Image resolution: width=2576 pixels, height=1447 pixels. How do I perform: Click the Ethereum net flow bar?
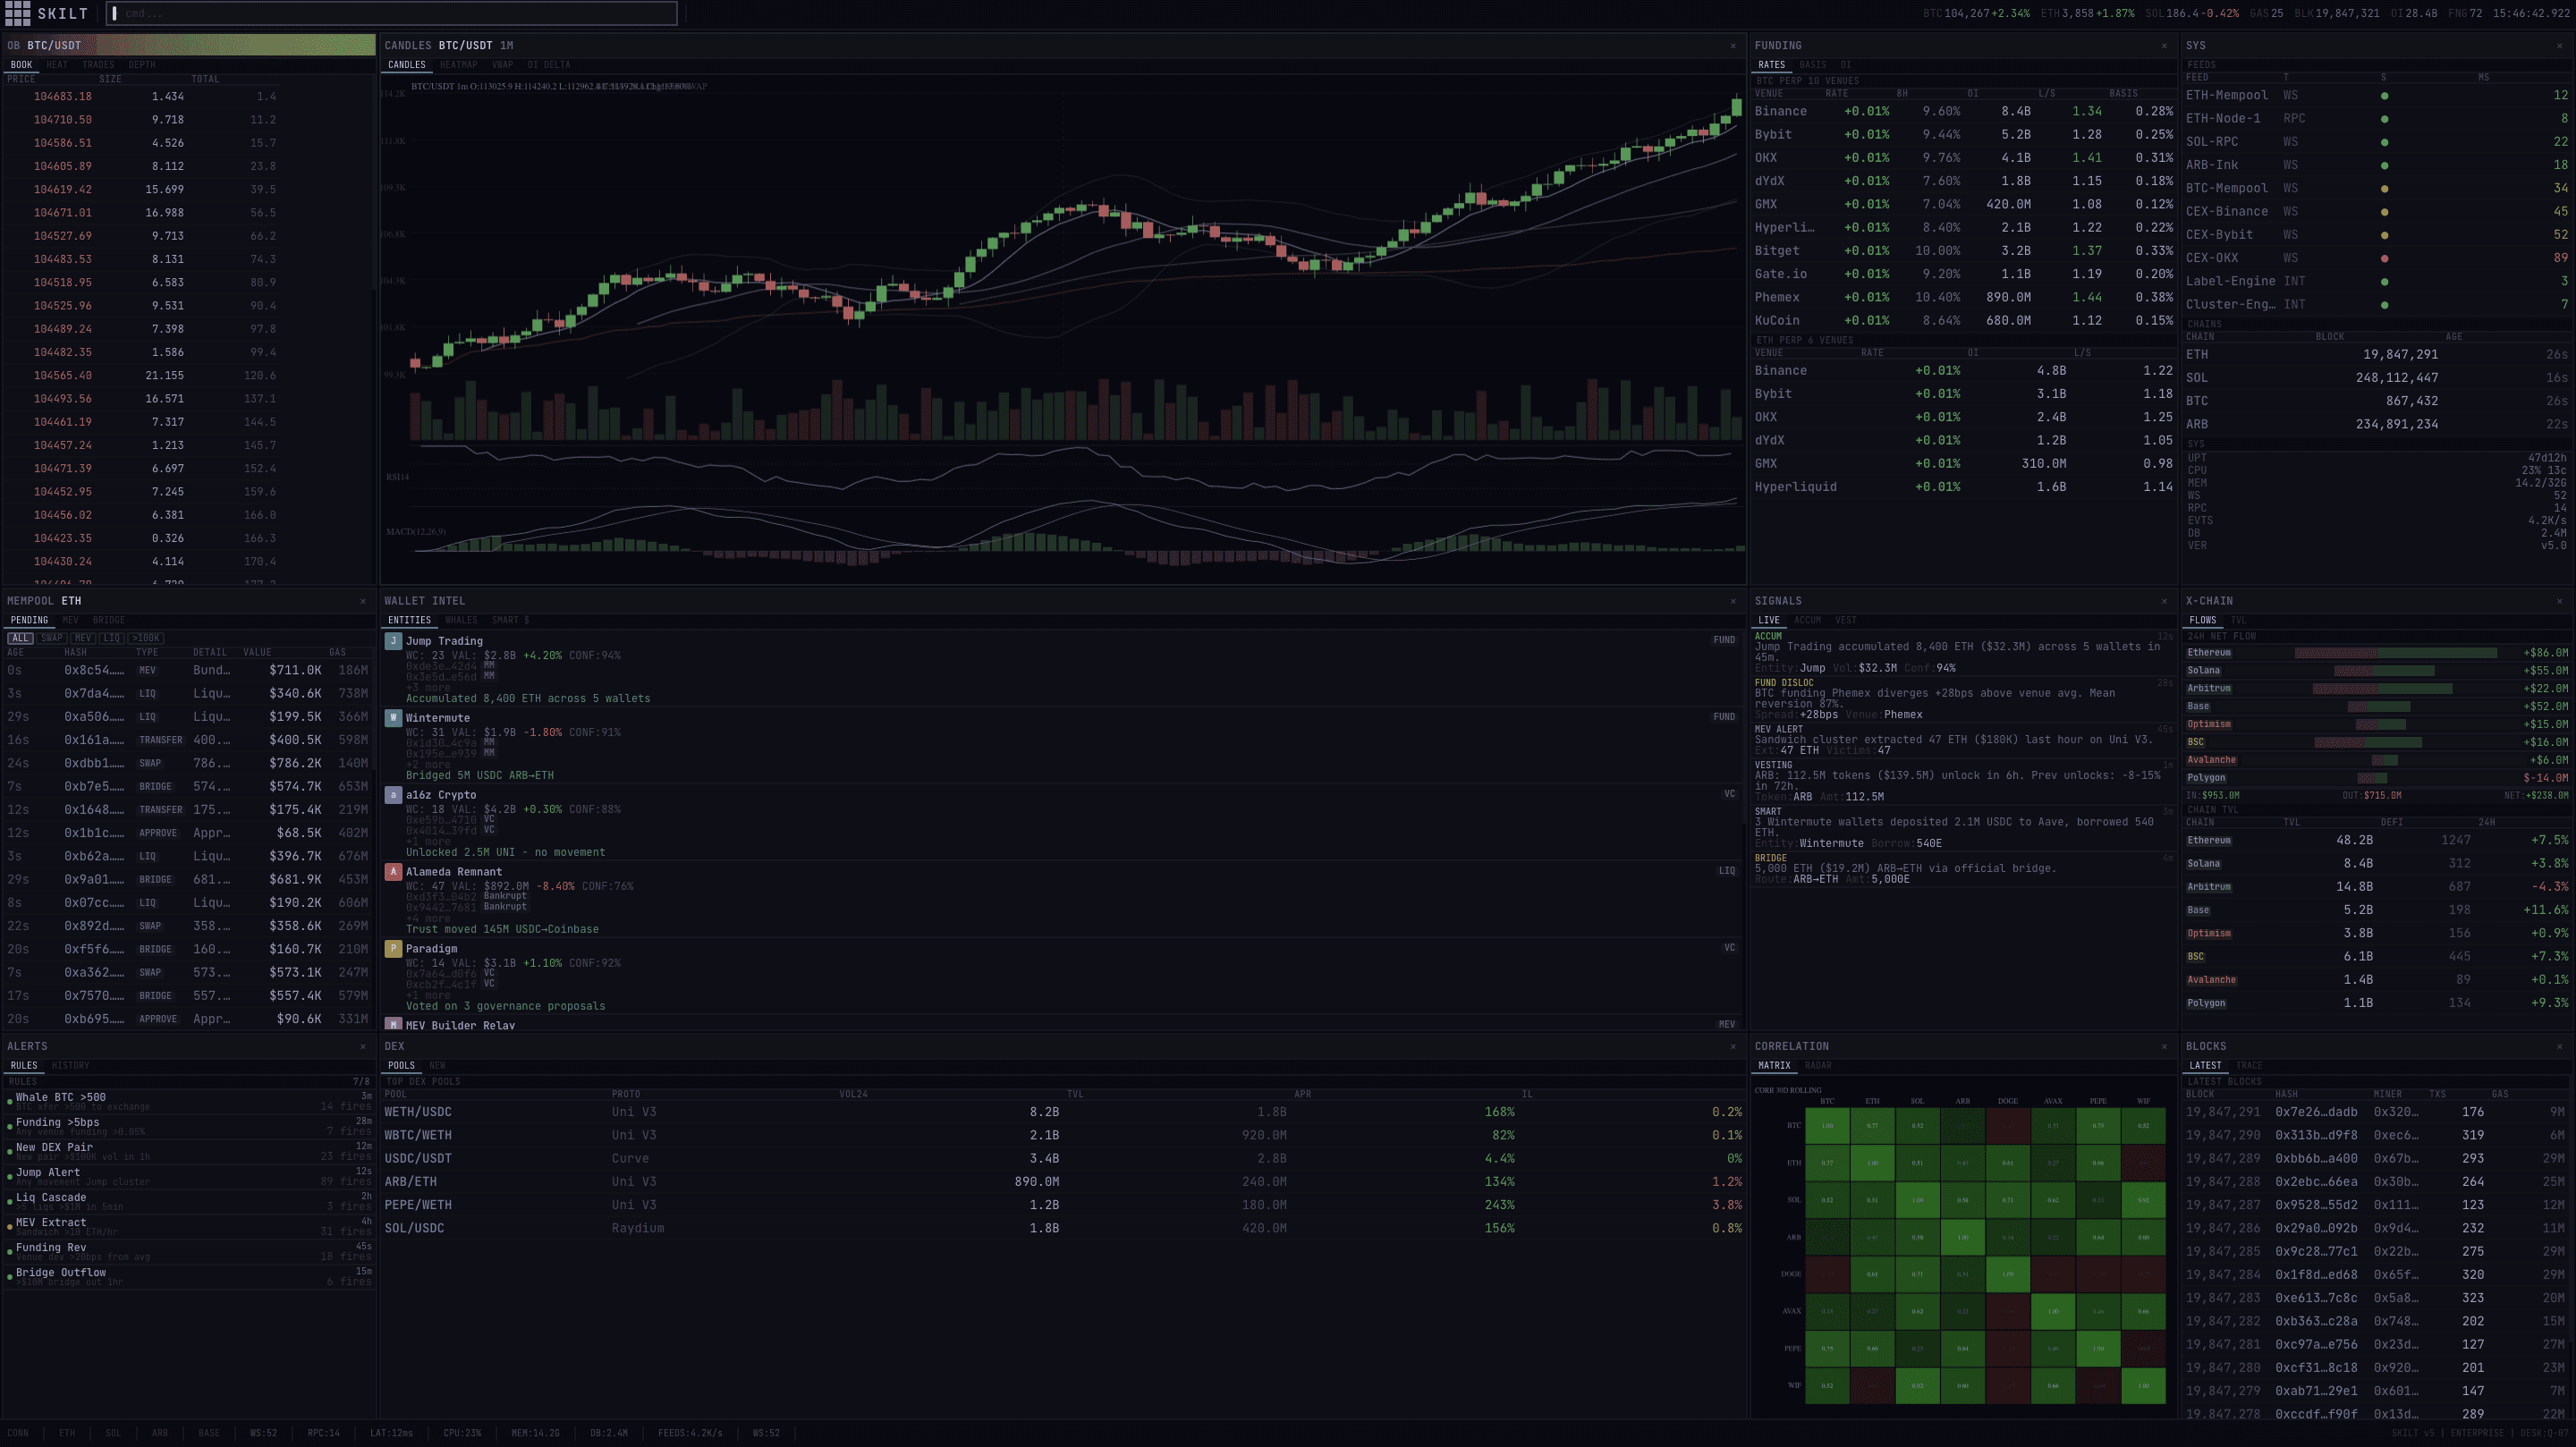click(x=2396, y=653)
